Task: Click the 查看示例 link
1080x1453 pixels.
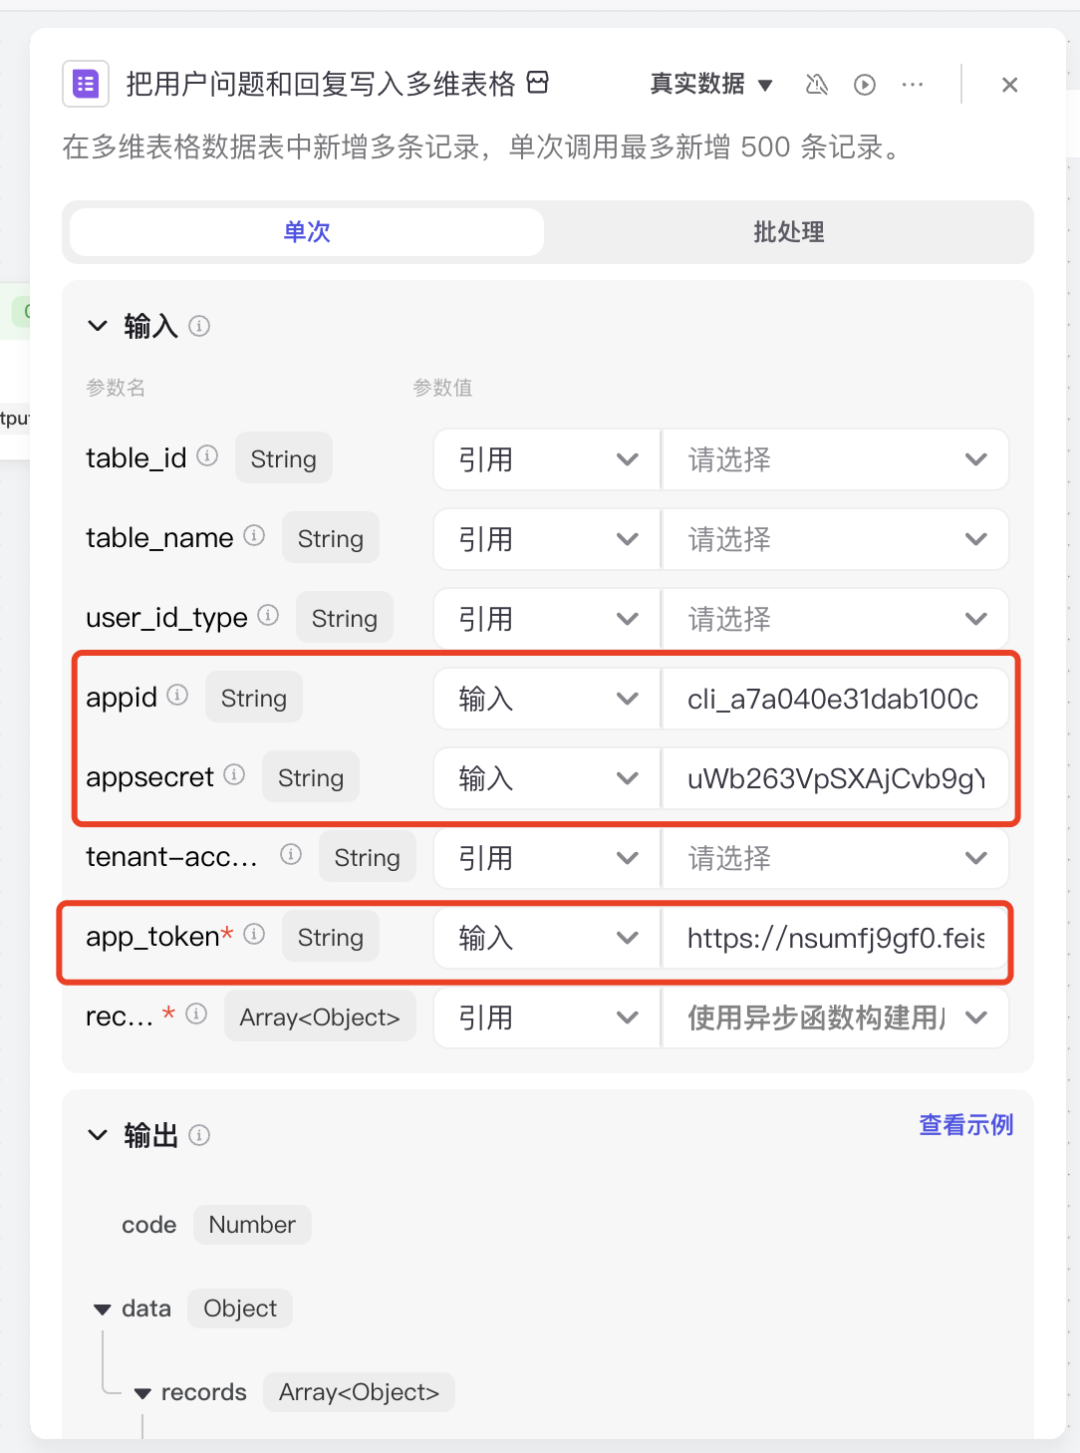Action: point(965,1125)
